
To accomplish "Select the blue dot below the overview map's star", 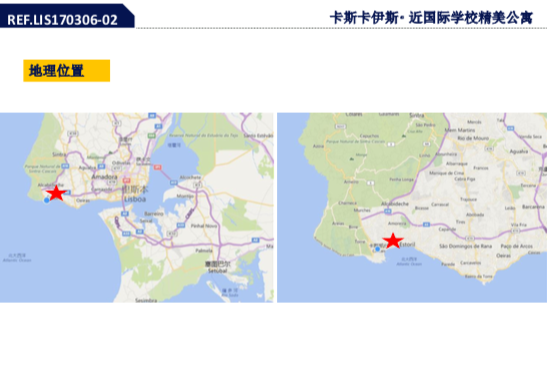I will pyautogui.click(x=47, y=200).
